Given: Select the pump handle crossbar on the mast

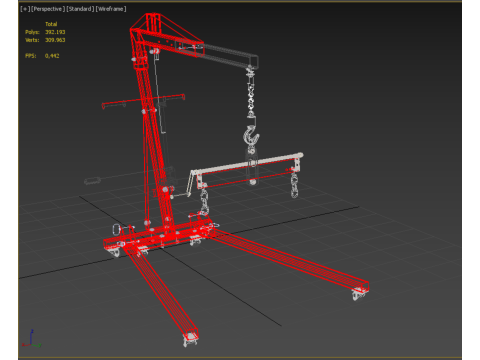Looking at the screenshot, I should [x=143, y=101].
